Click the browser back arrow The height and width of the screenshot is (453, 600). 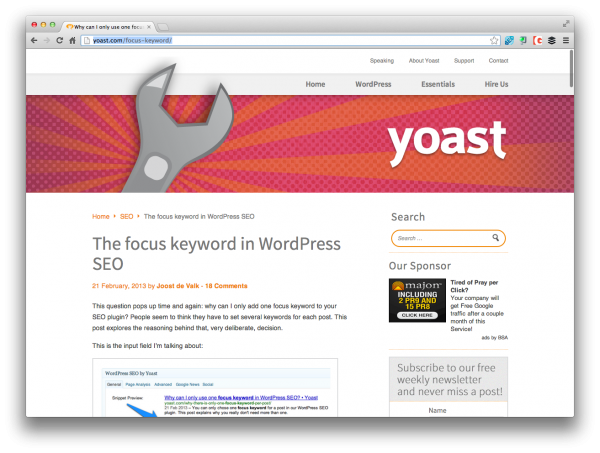click(x=34, y=40)
